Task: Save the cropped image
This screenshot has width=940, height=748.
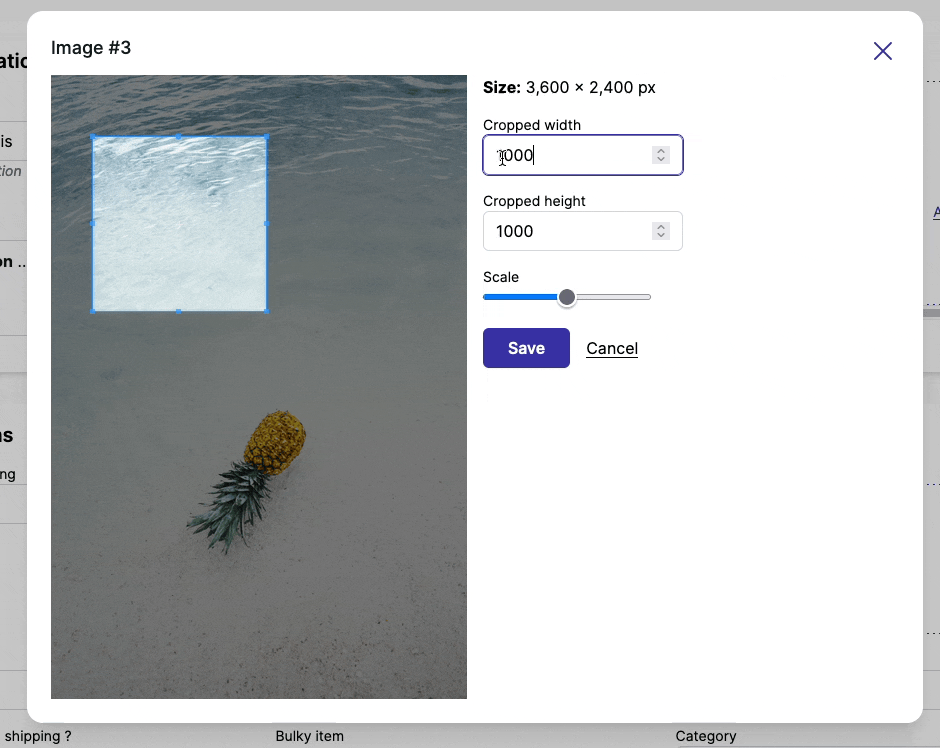Action: pos(526,348)
